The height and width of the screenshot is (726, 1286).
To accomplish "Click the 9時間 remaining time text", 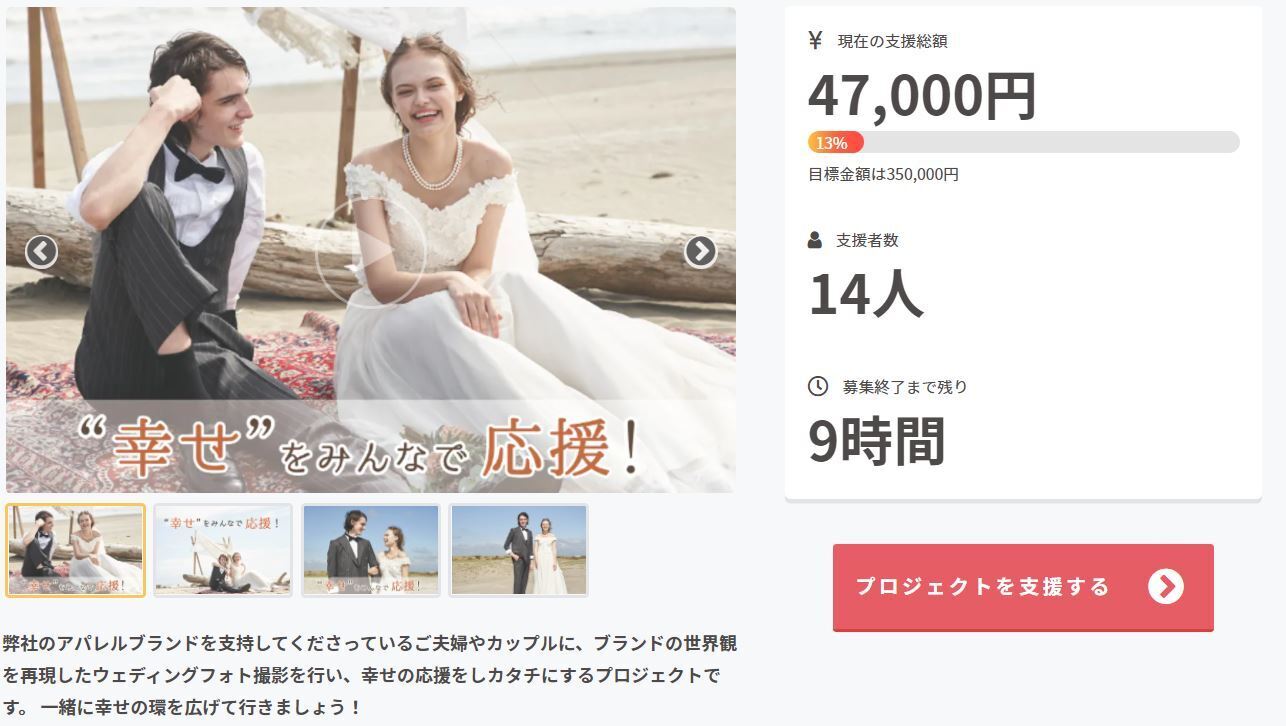I will click(x=877, y=441).
